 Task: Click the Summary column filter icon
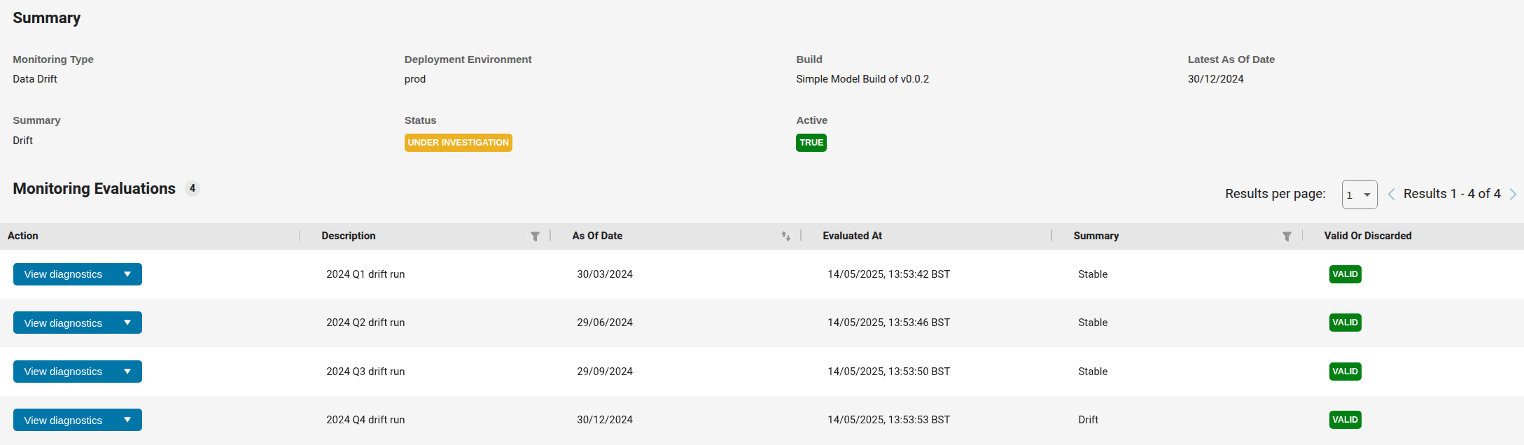(x=1287, y=236)
